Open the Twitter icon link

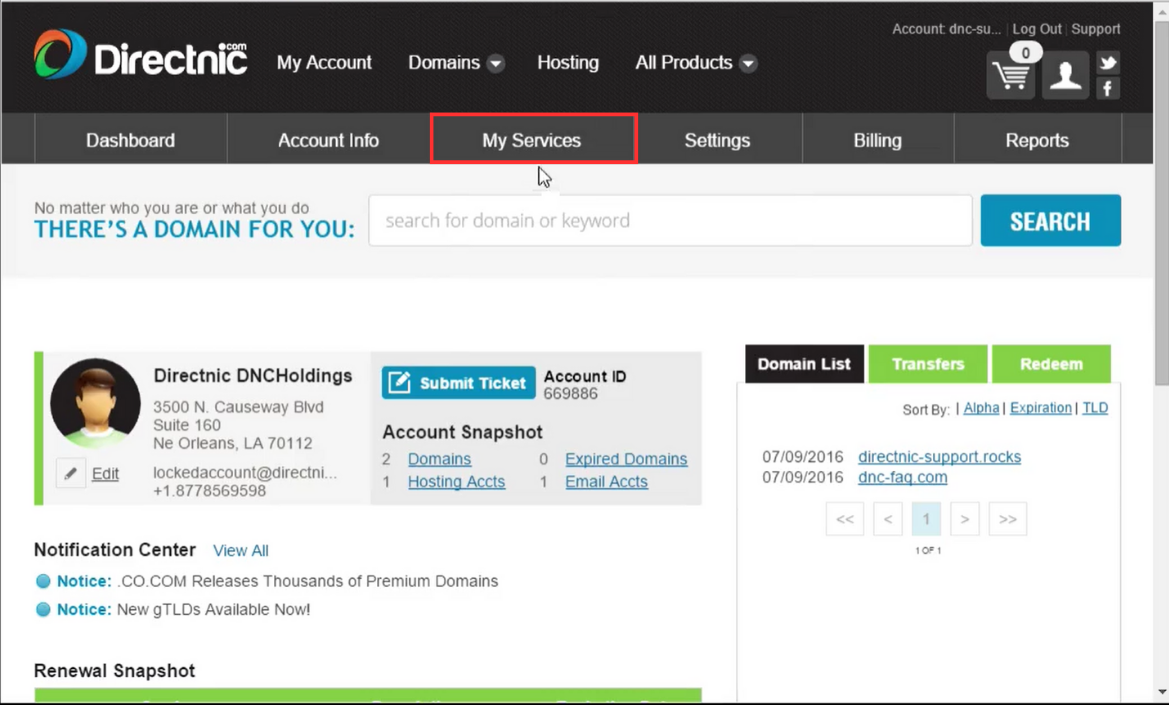point(1108,62)
